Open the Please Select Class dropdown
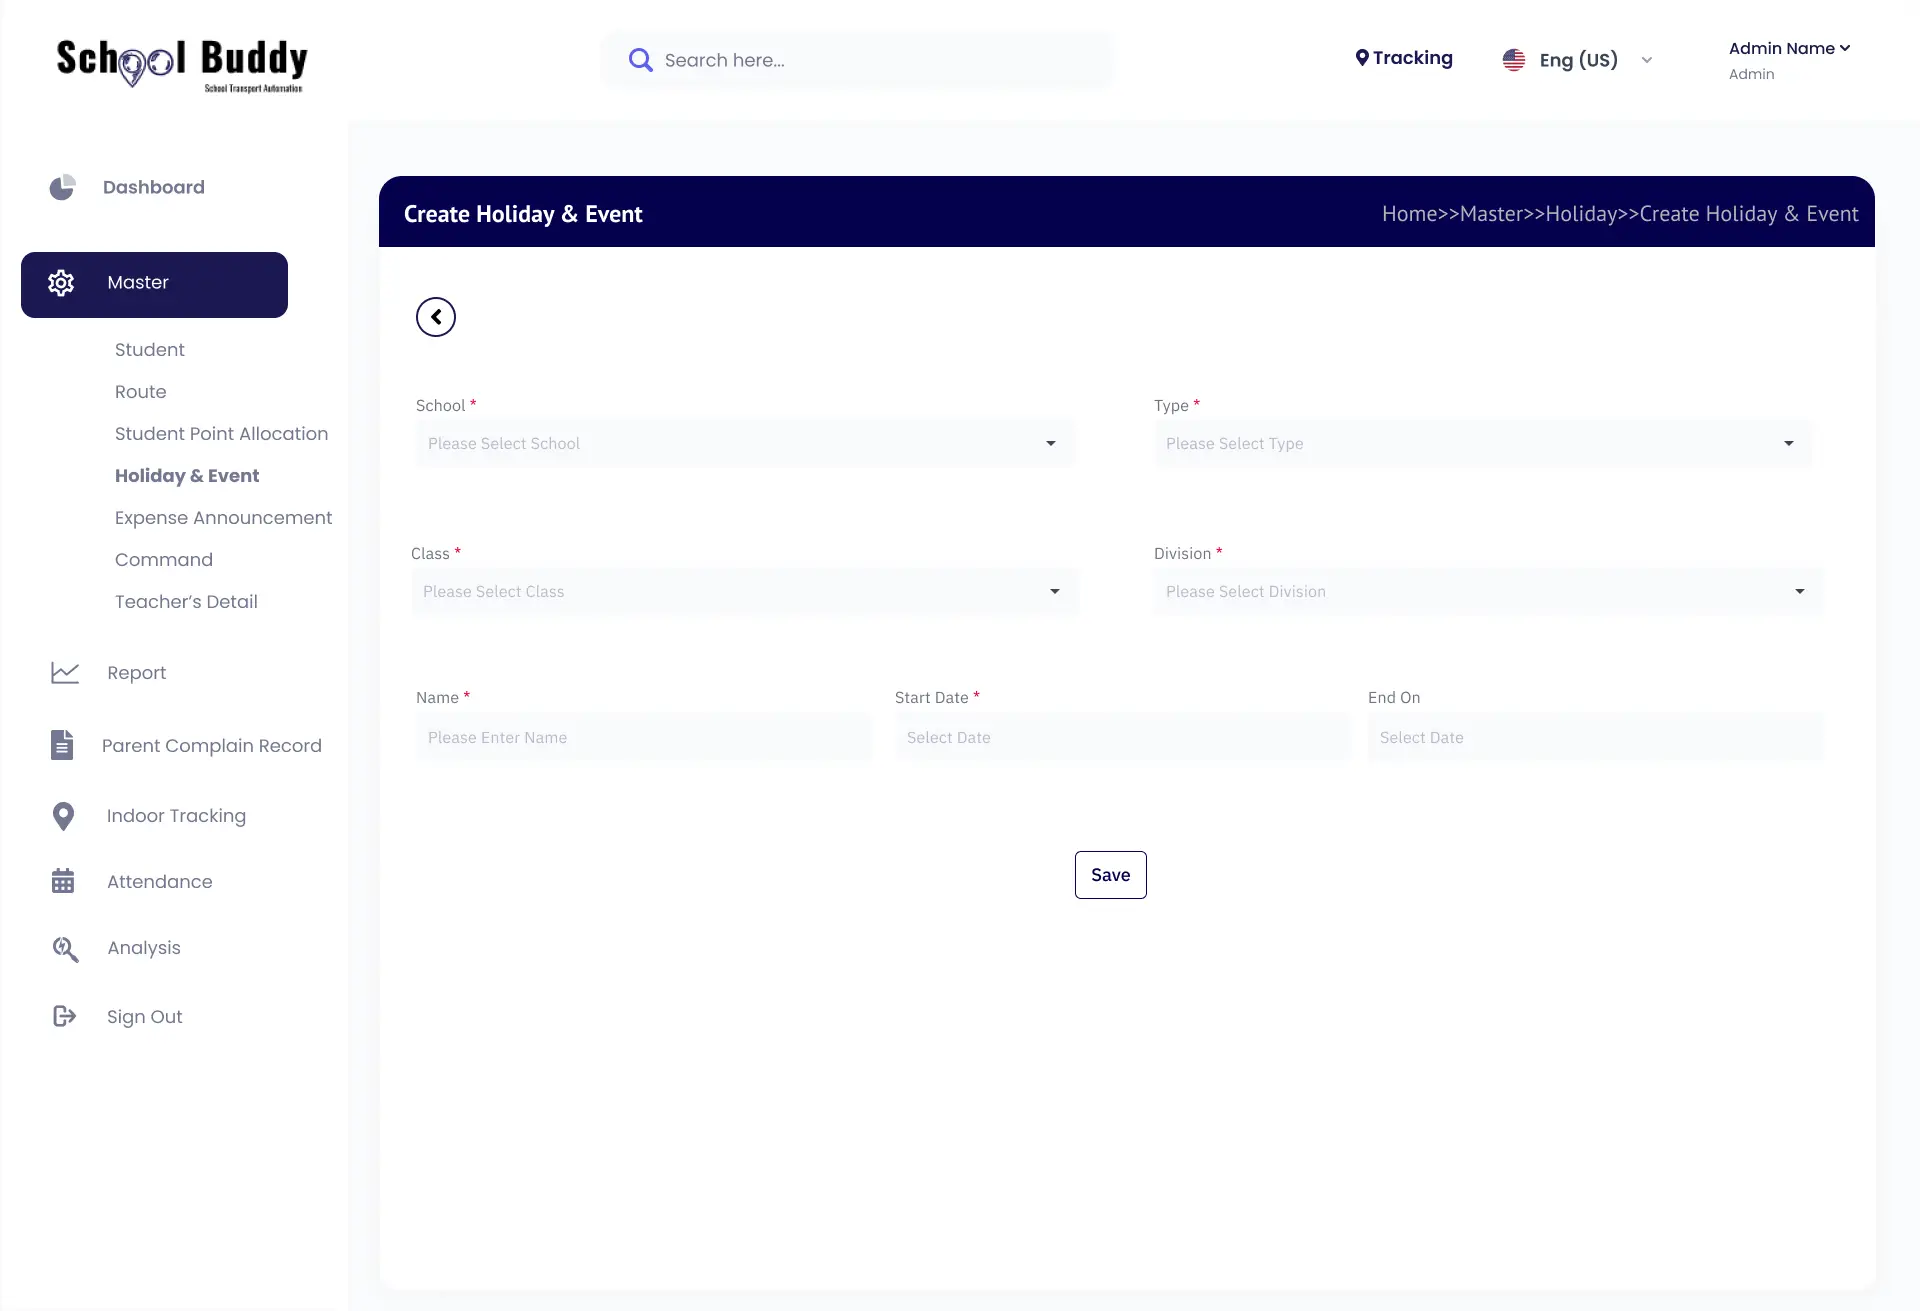Screen dimensions: 1920x1311 (744, 592)
